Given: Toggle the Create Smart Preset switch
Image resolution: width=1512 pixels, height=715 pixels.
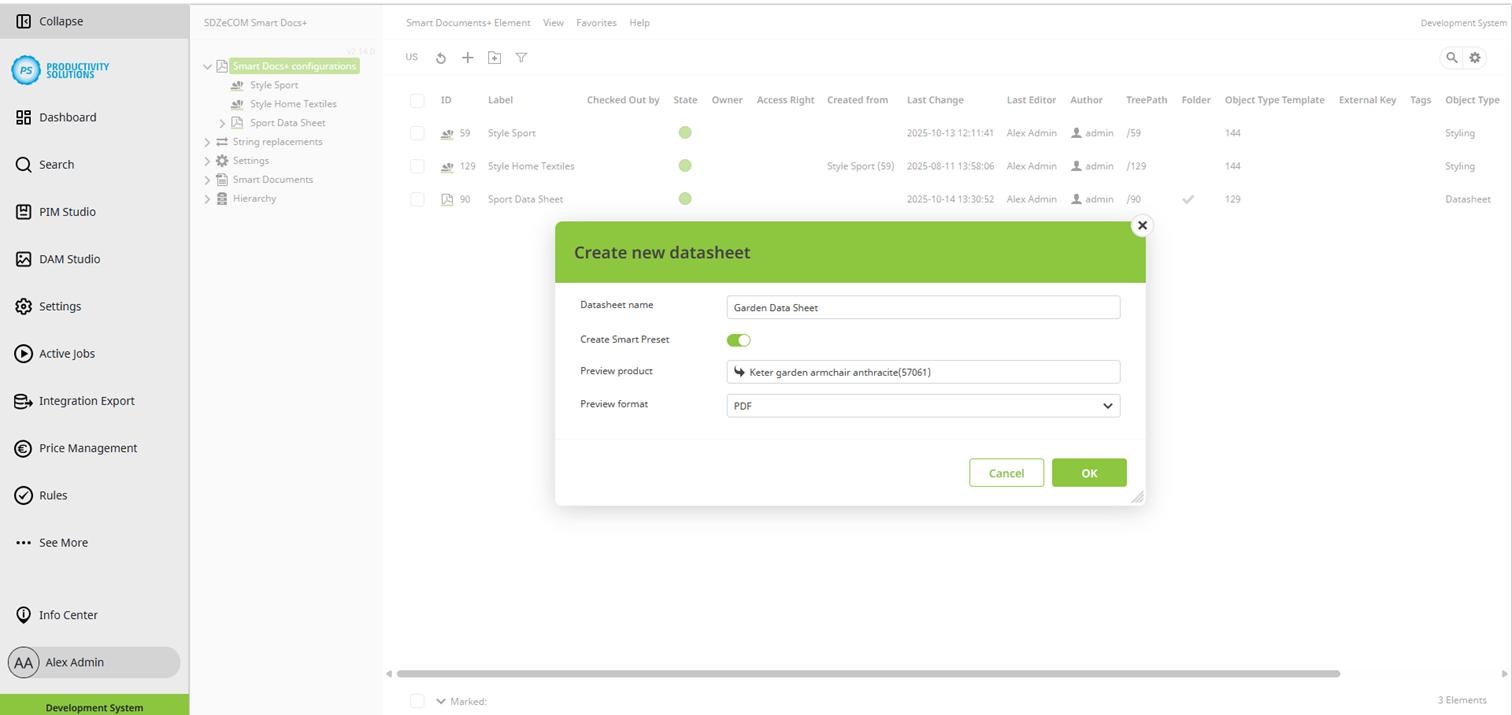Looking at the screenshot, I should (x=738, y=340).
